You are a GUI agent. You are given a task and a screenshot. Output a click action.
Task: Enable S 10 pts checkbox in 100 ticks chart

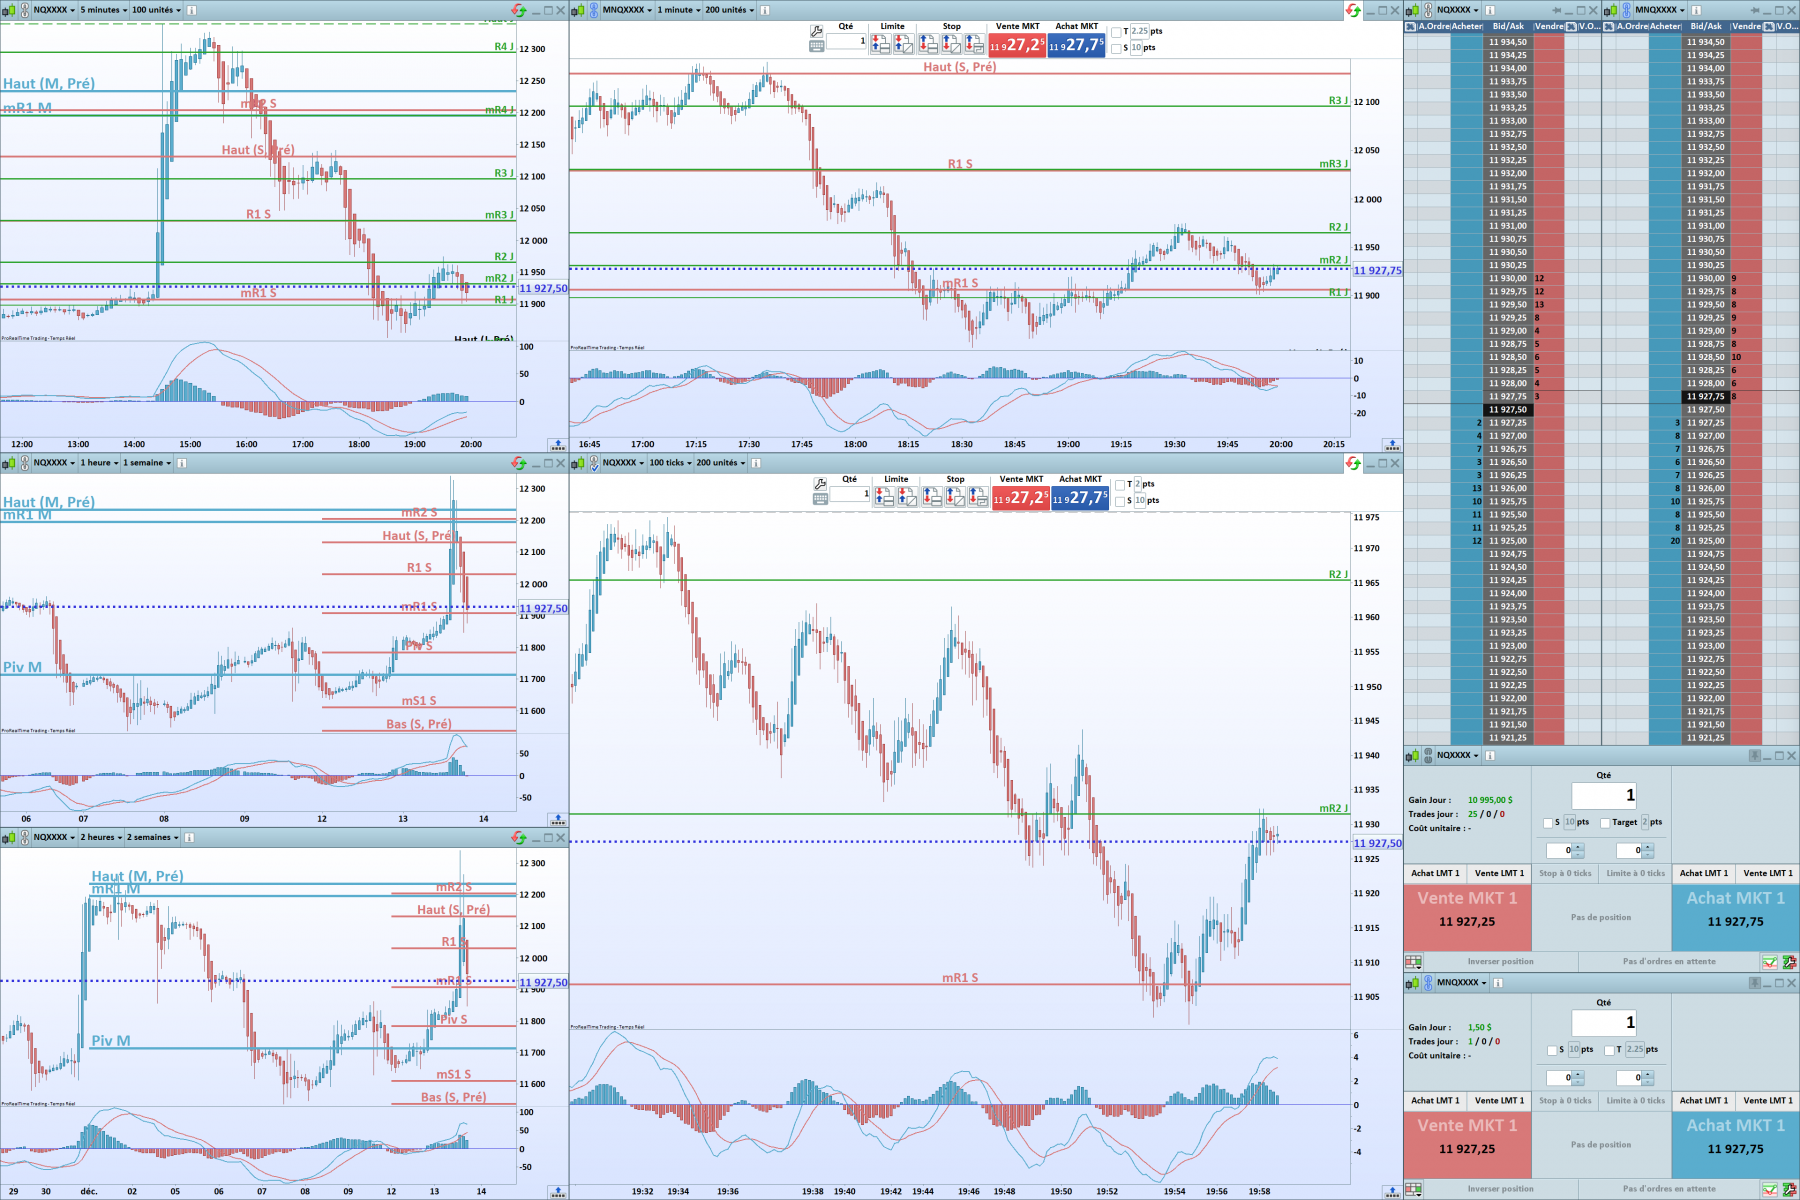pos(1120,501)
